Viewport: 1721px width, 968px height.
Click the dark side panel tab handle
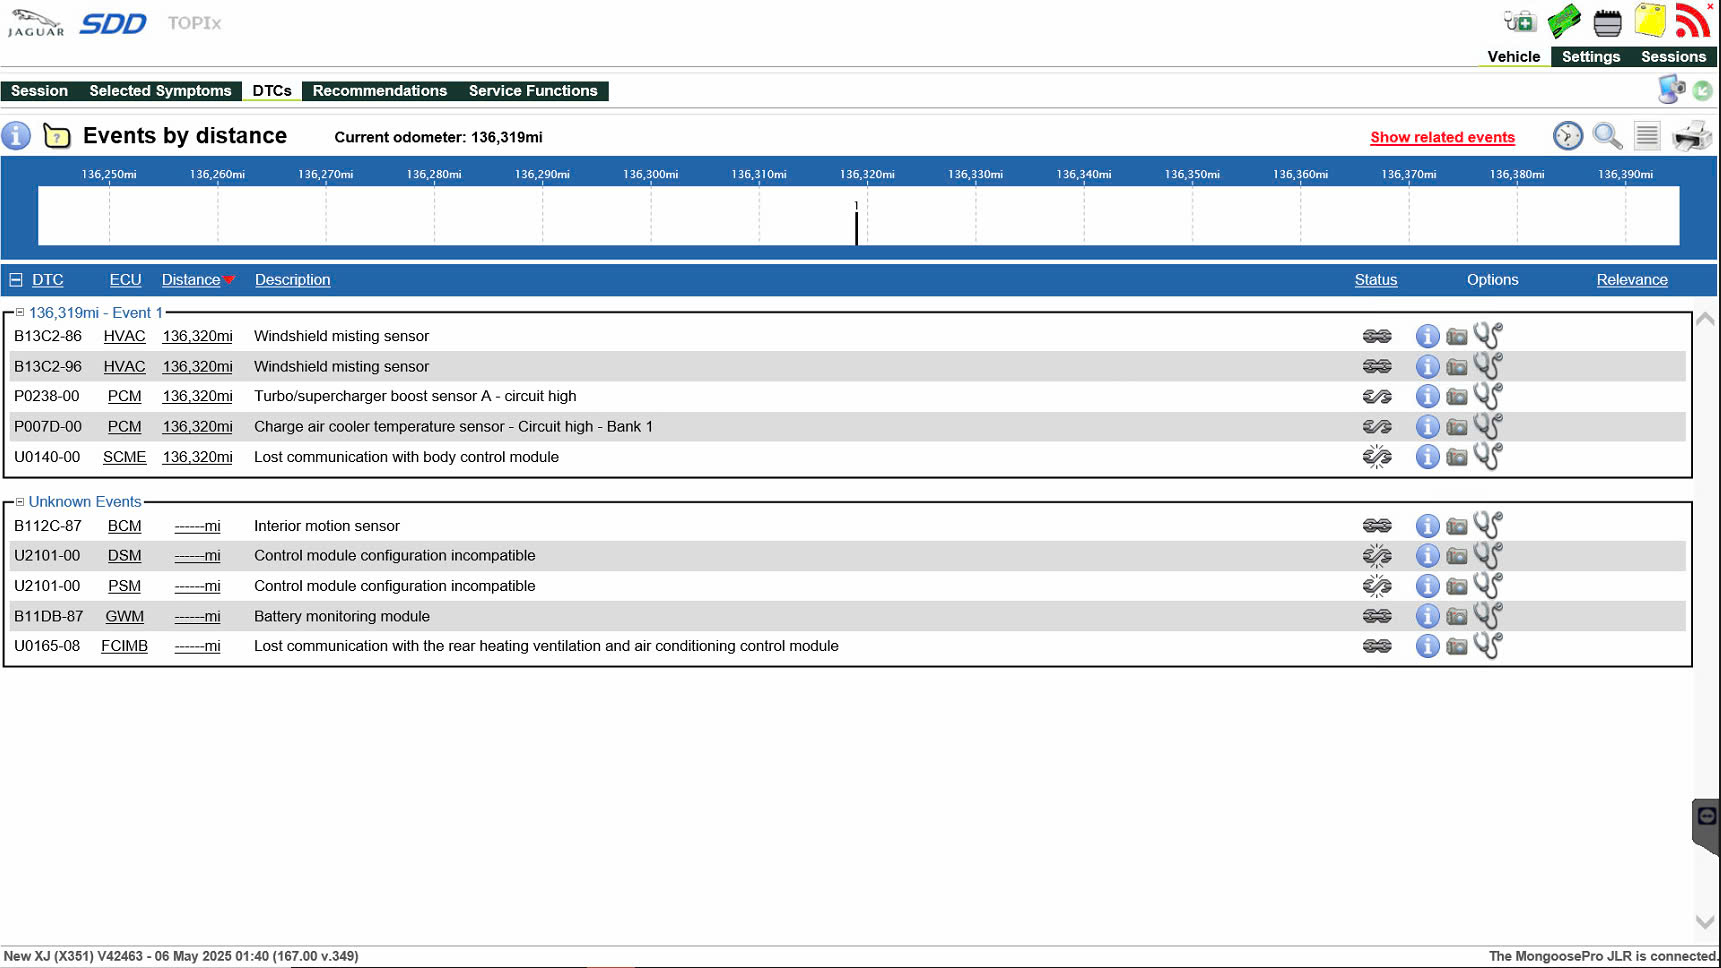click(x=1706, y=826)
